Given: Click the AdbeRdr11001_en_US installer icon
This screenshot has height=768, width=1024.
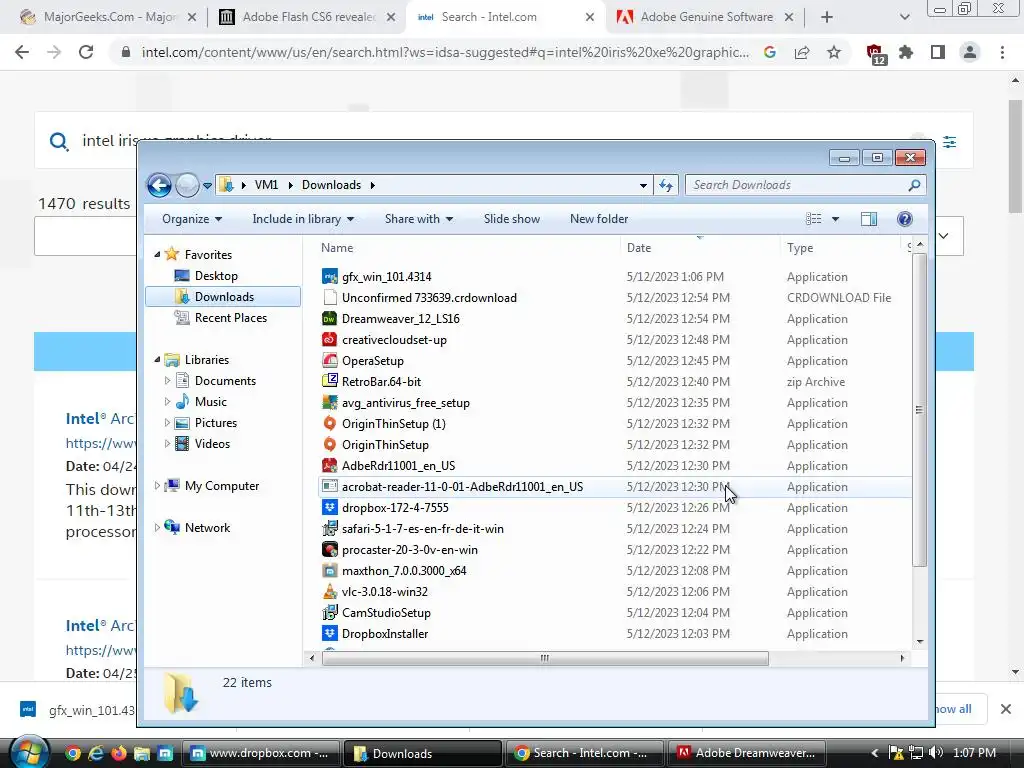Looking at the screenshot, I should [330, 466].
